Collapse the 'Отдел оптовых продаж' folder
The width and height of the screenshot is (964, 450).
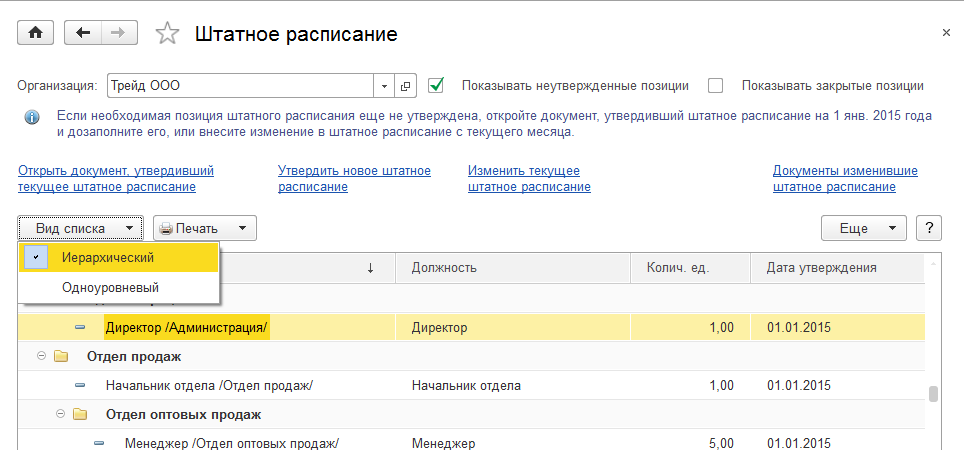pyautogui.click(x=61, y=414)
